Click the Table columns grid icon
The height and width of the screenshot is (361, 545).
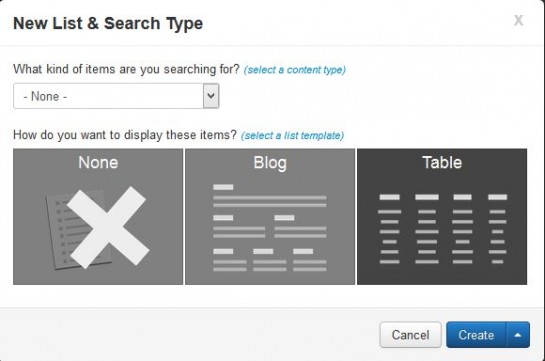click(x=443, y=229)
